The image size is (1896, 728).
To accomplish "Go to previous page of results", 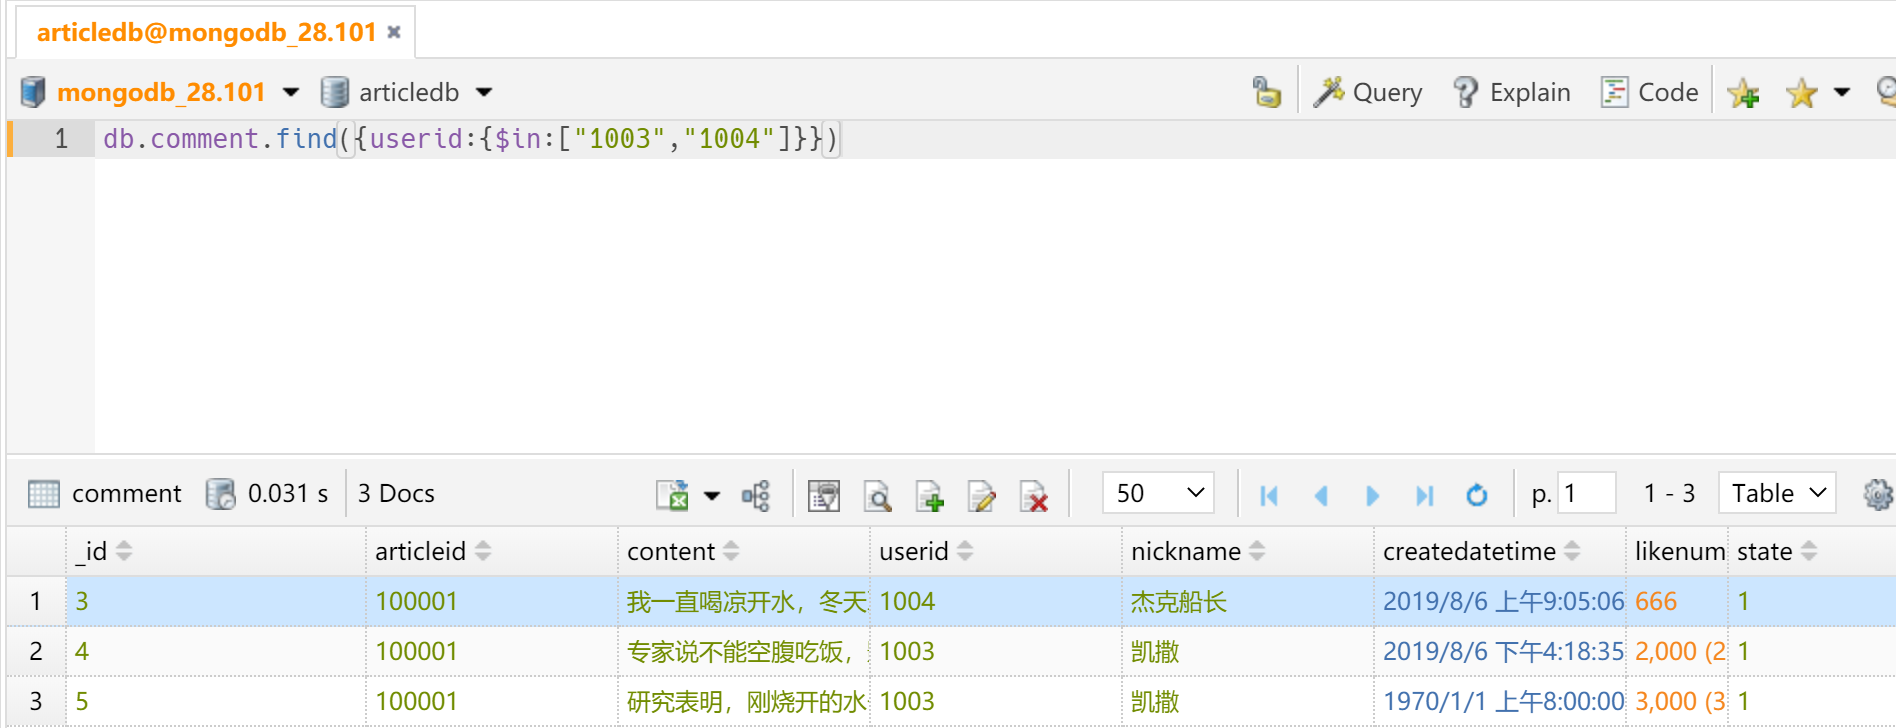I will pos(1321,495).
